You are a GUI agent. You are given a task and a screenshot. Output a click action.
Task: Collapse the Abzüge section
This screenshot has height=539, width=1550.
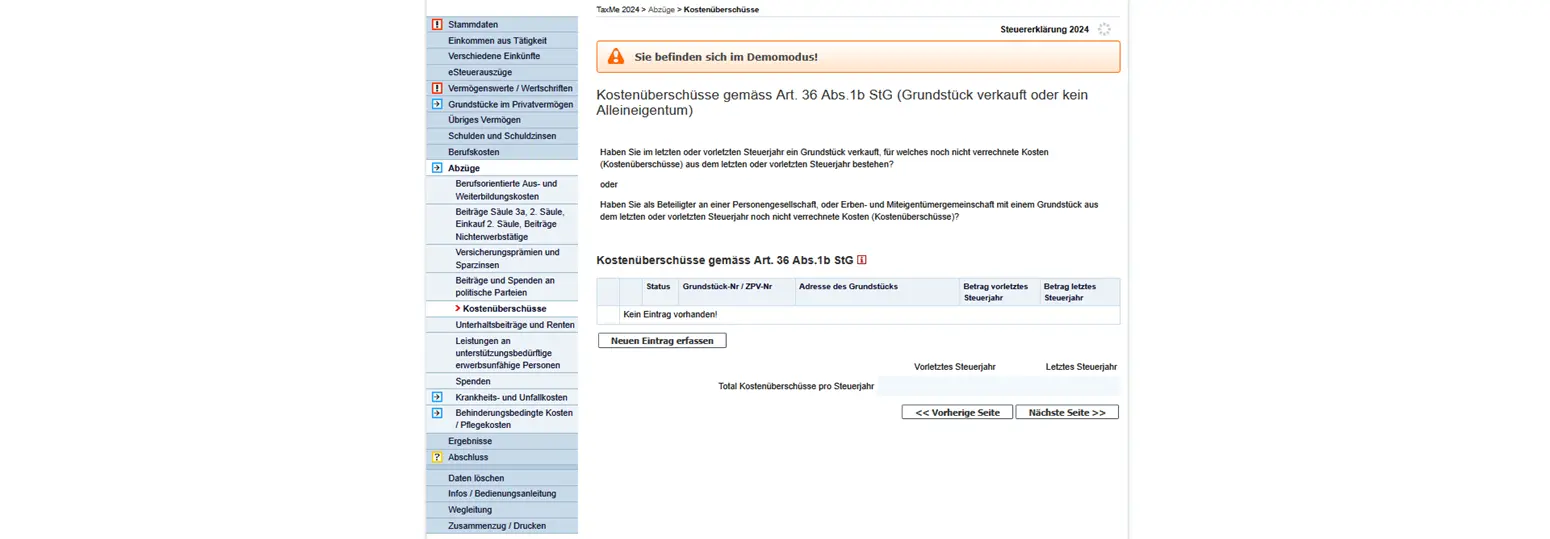(465, 168)
